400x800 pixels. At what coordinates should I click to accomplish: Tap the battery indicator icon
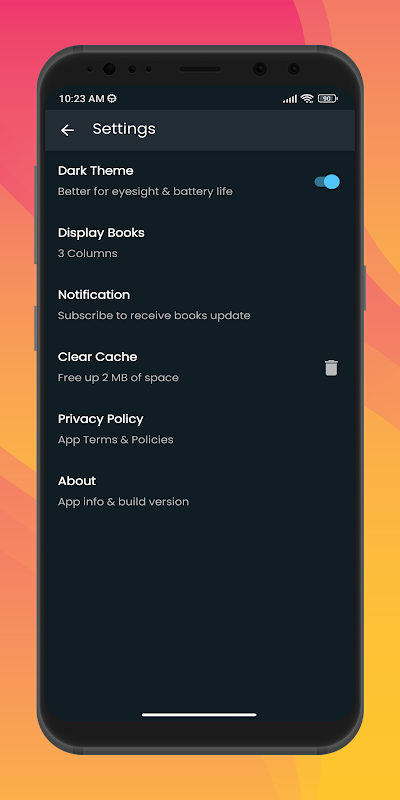tap(328, 98)
